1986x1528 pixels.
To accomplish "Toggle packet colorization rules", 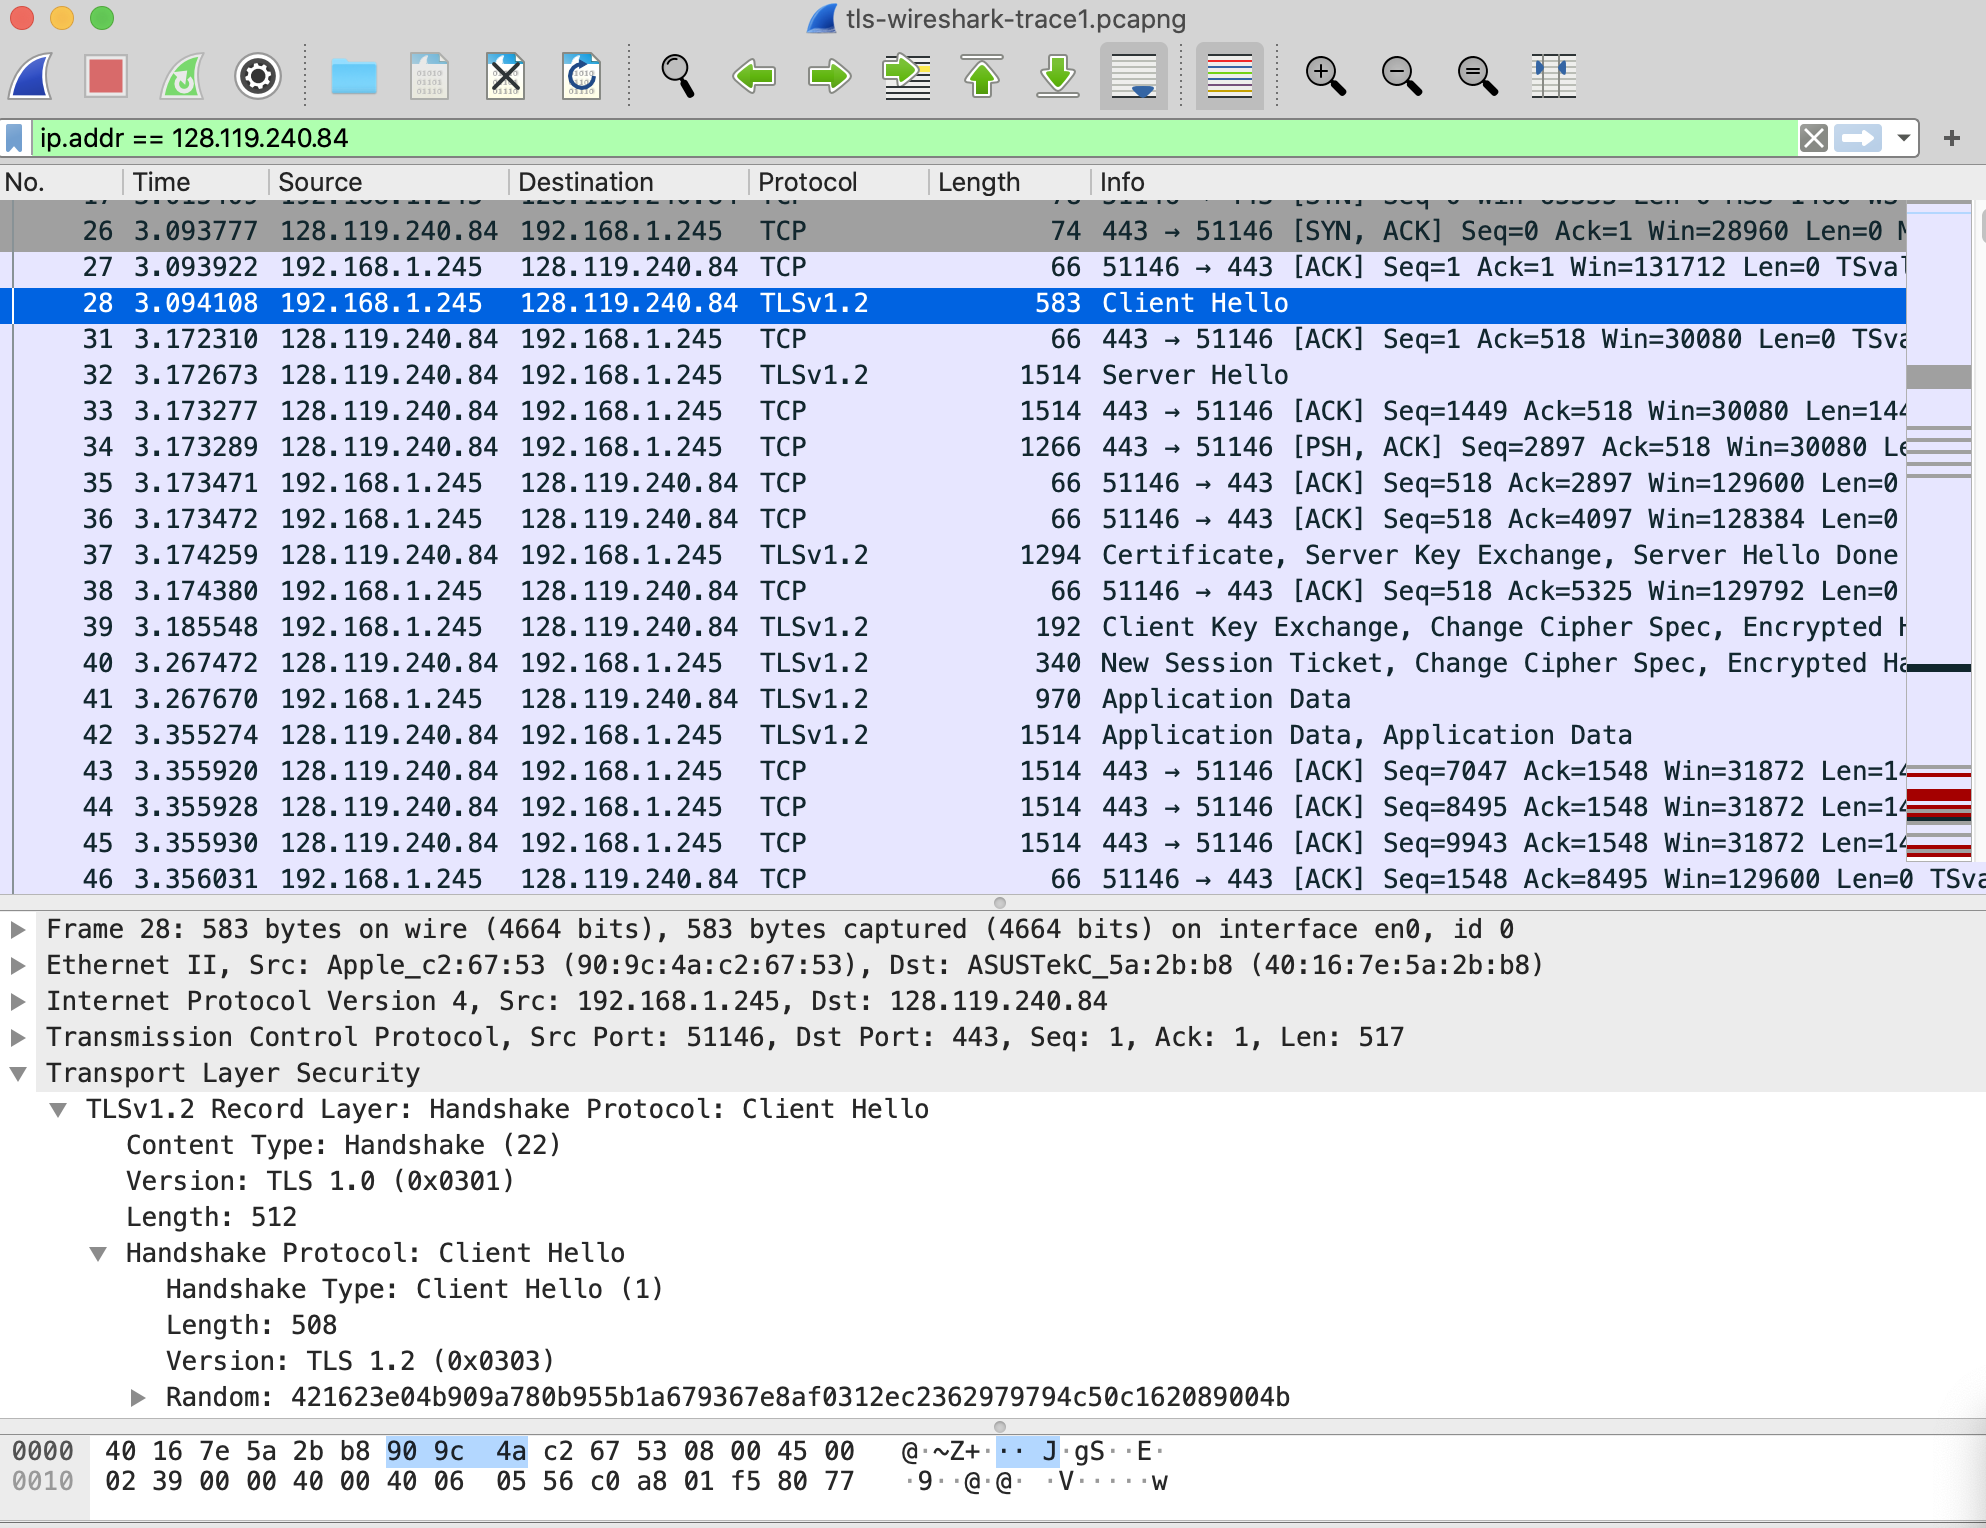I will click(x=1230, y=76).
